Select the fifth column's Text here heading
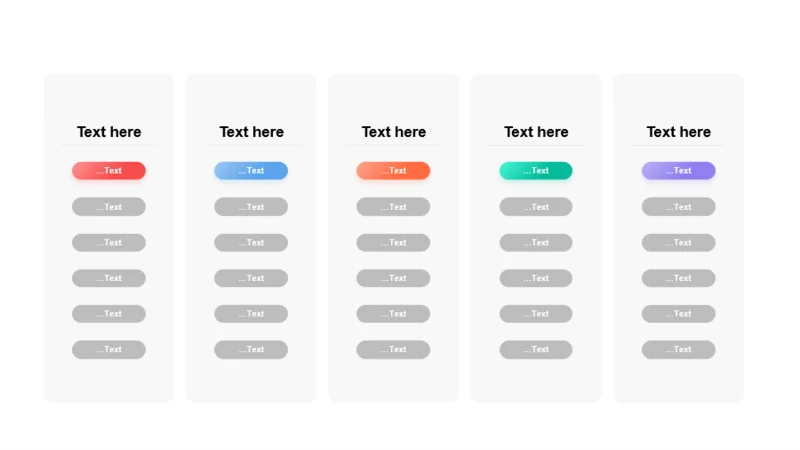Image resolution: width=800 pixels, height=450 pixels. [x=679, y=132]
